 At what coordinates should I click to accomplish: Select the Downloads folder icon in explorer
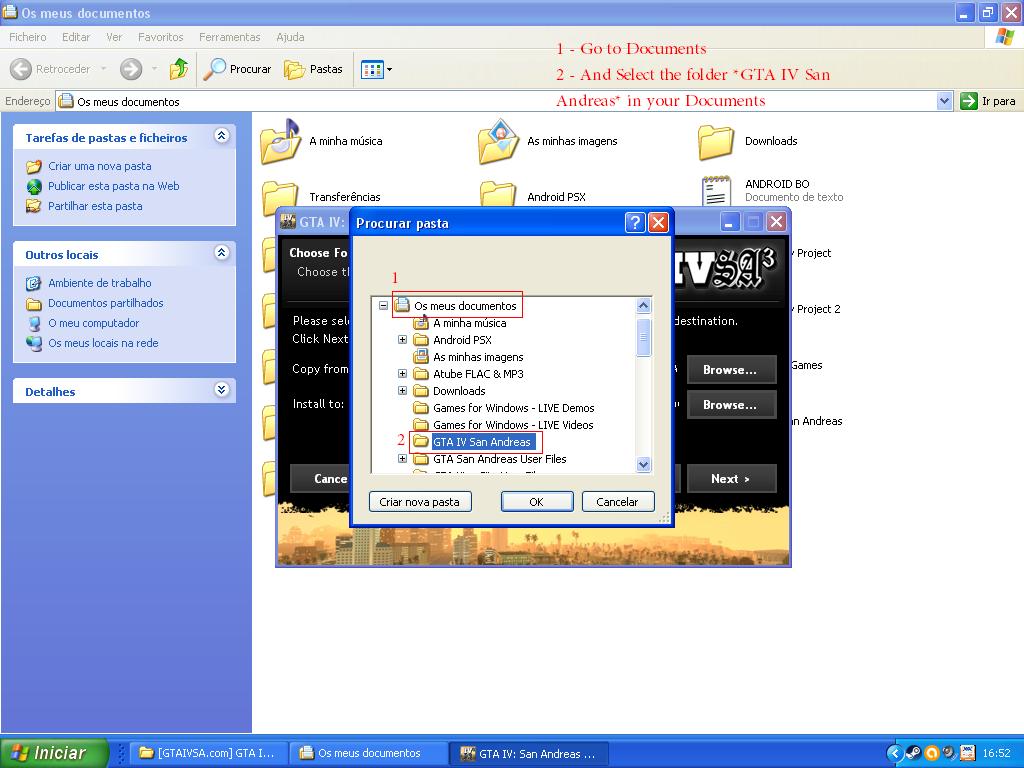716,142
